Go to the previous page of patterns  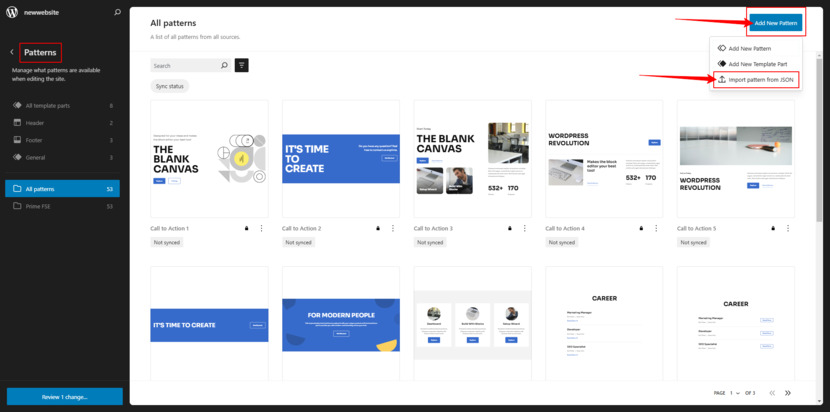[x=772, y=393]
